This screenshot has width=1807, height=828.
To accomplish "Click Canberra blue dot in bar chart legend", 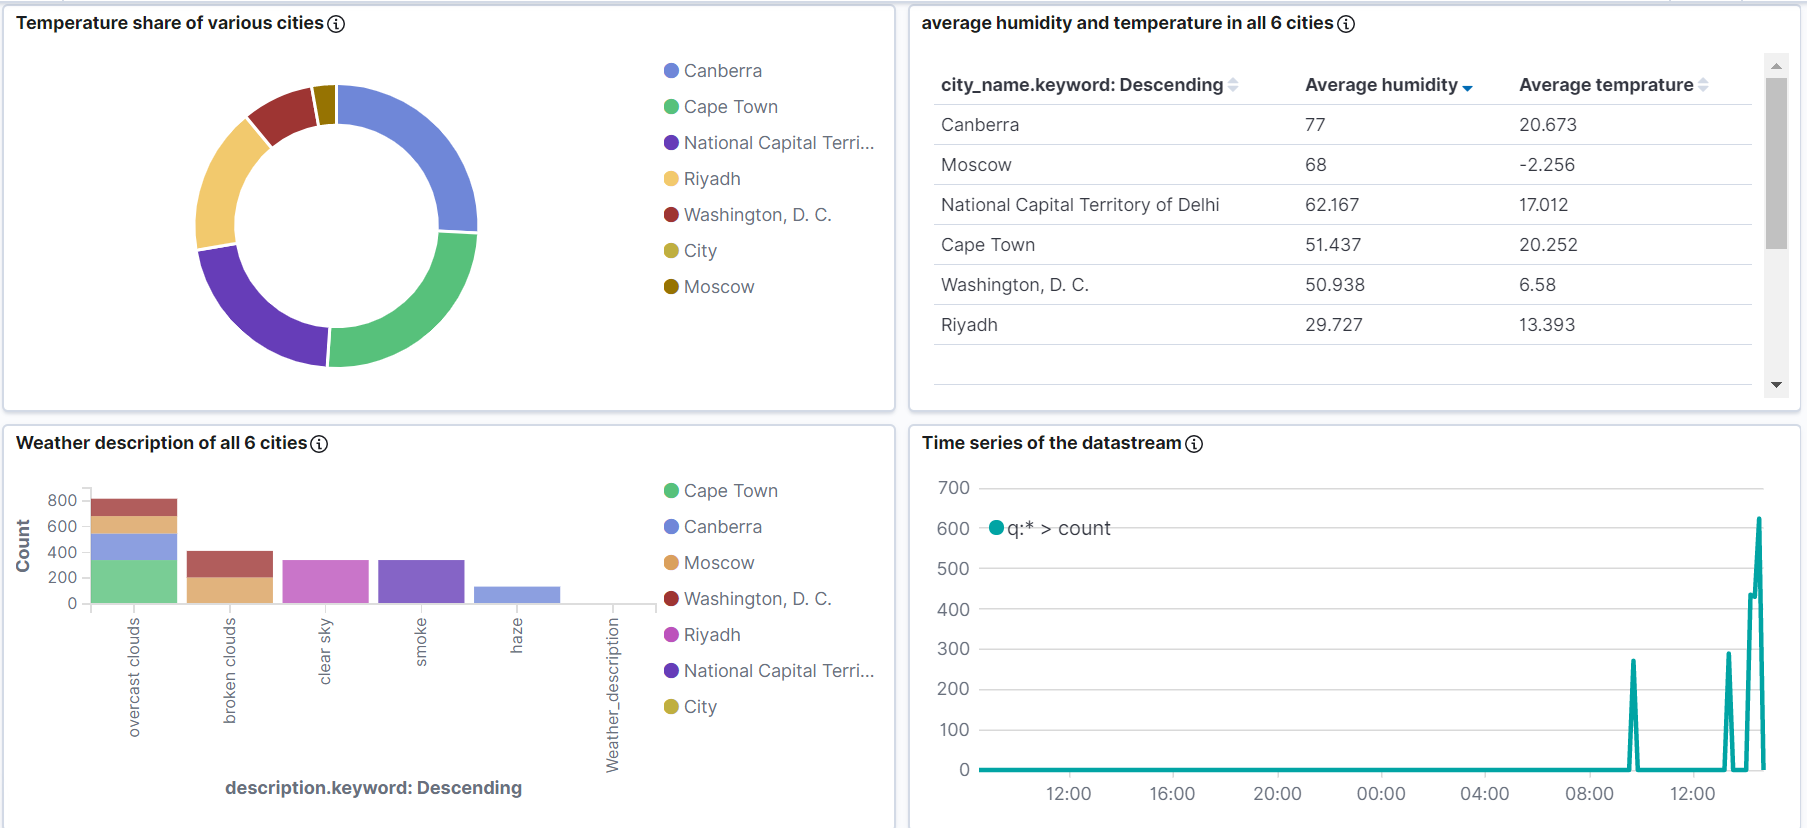I will point(671,527).
